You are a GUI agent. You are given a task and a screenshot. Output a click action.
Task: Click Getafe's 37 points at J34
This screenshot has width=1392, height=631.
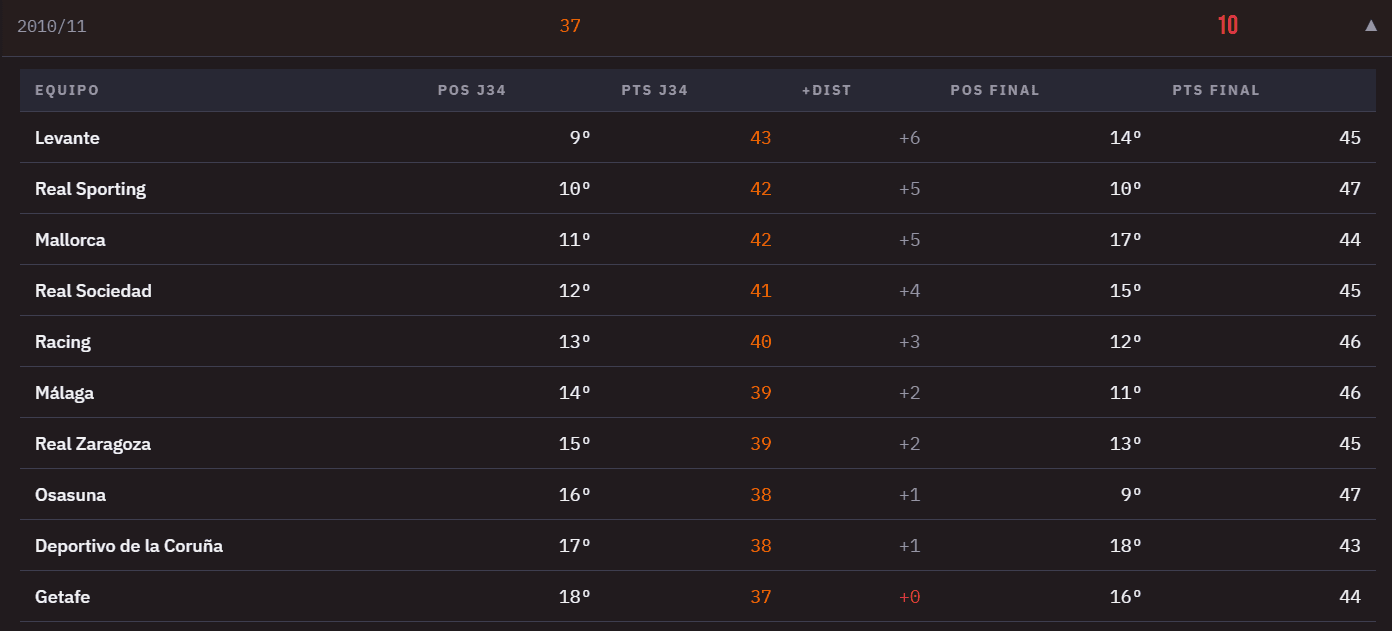761,597
